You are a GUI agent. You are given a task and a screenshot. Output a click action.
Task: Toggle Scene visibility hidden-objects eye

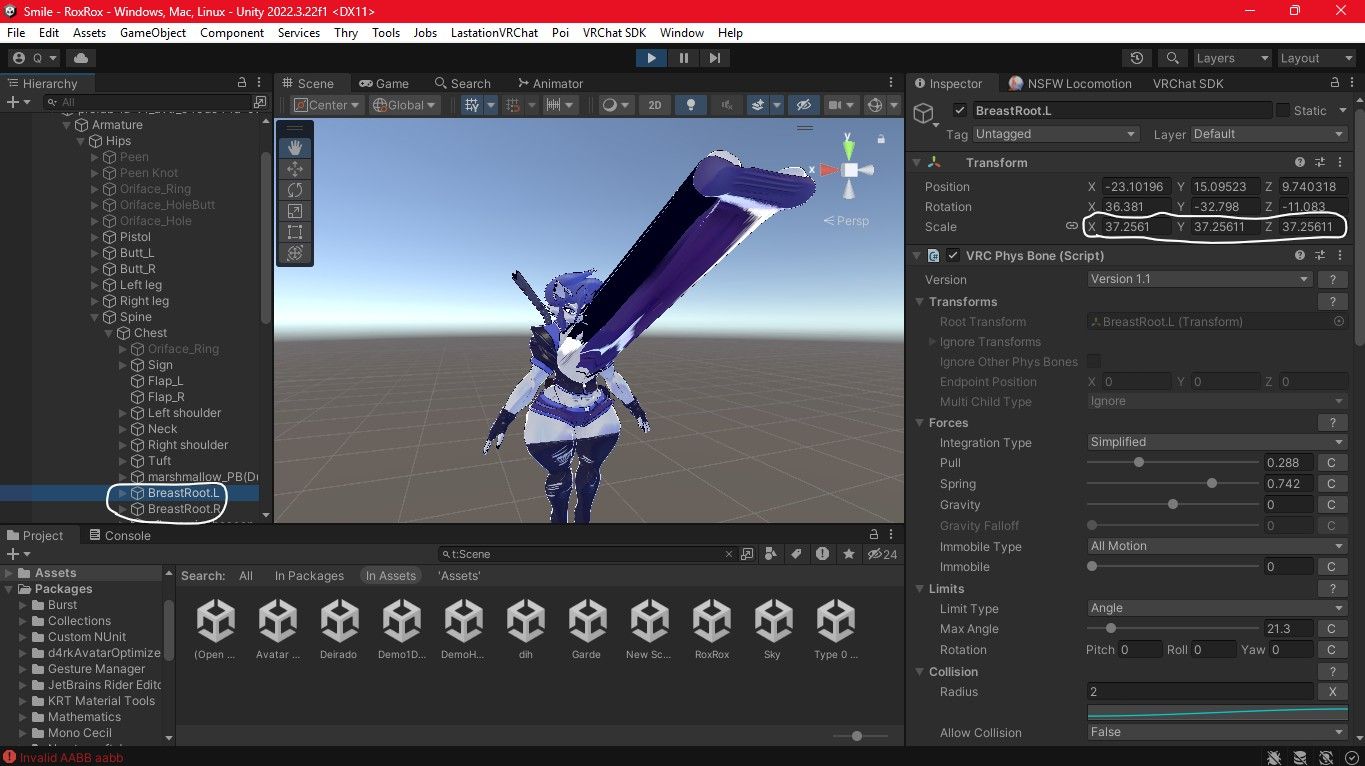point(803,105)
